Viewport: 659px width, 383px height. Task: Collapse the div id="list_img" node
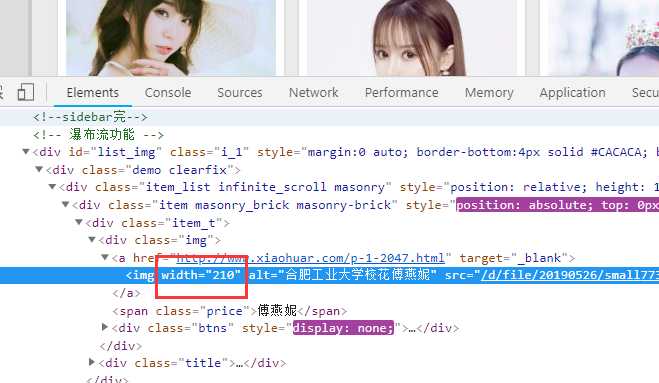tap(26, 151)
